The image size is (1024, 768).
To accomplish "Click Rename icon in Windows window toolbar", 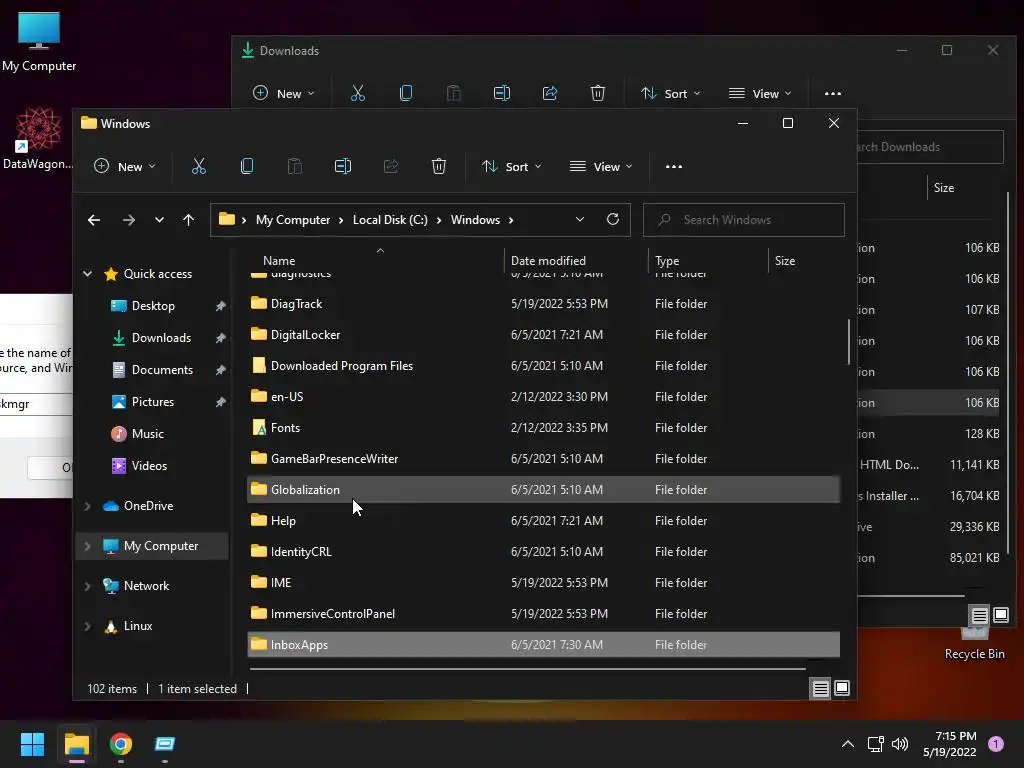I will click(x=343, y=167).
